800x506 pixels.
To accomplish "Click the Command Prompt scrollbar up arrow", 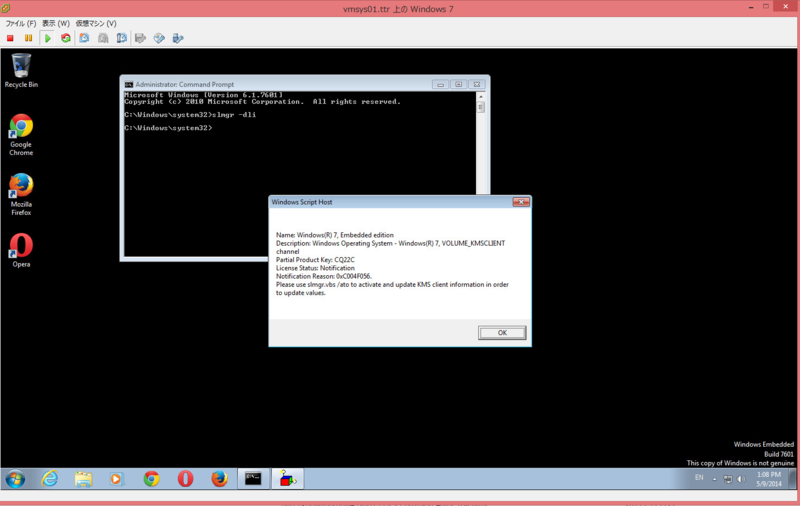I will tap(481, 96).
